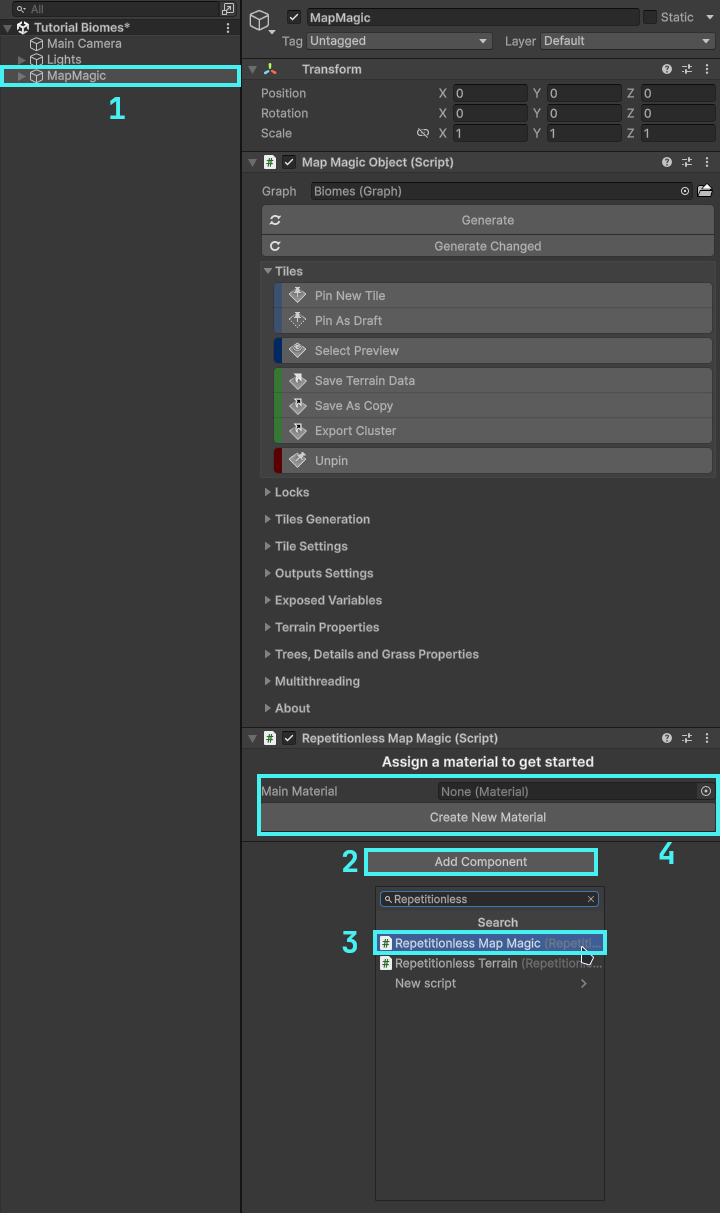This screenshot has width=720, height=1213.
Task: Enable the Static checkbox
Action: coord(650,17)
